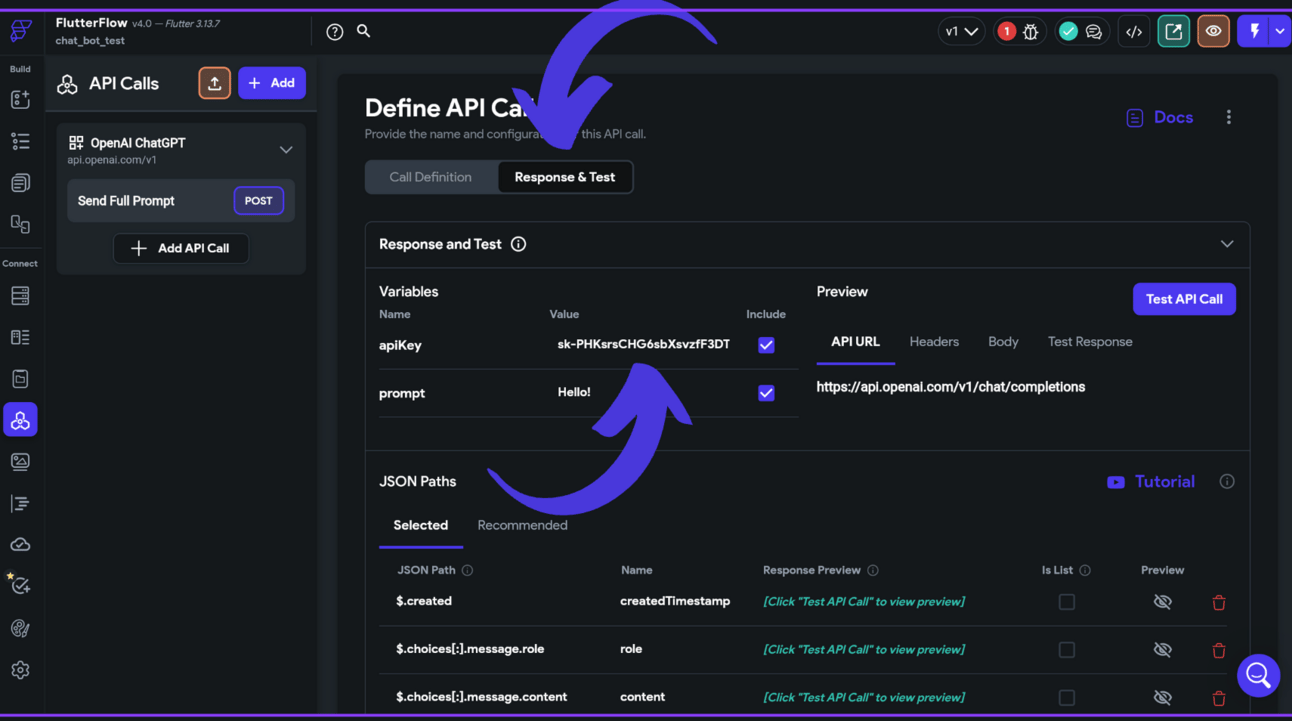Screen dimensions: 1292x721
Task: Open the red issues counter badge
Action: click(1006, 31)
